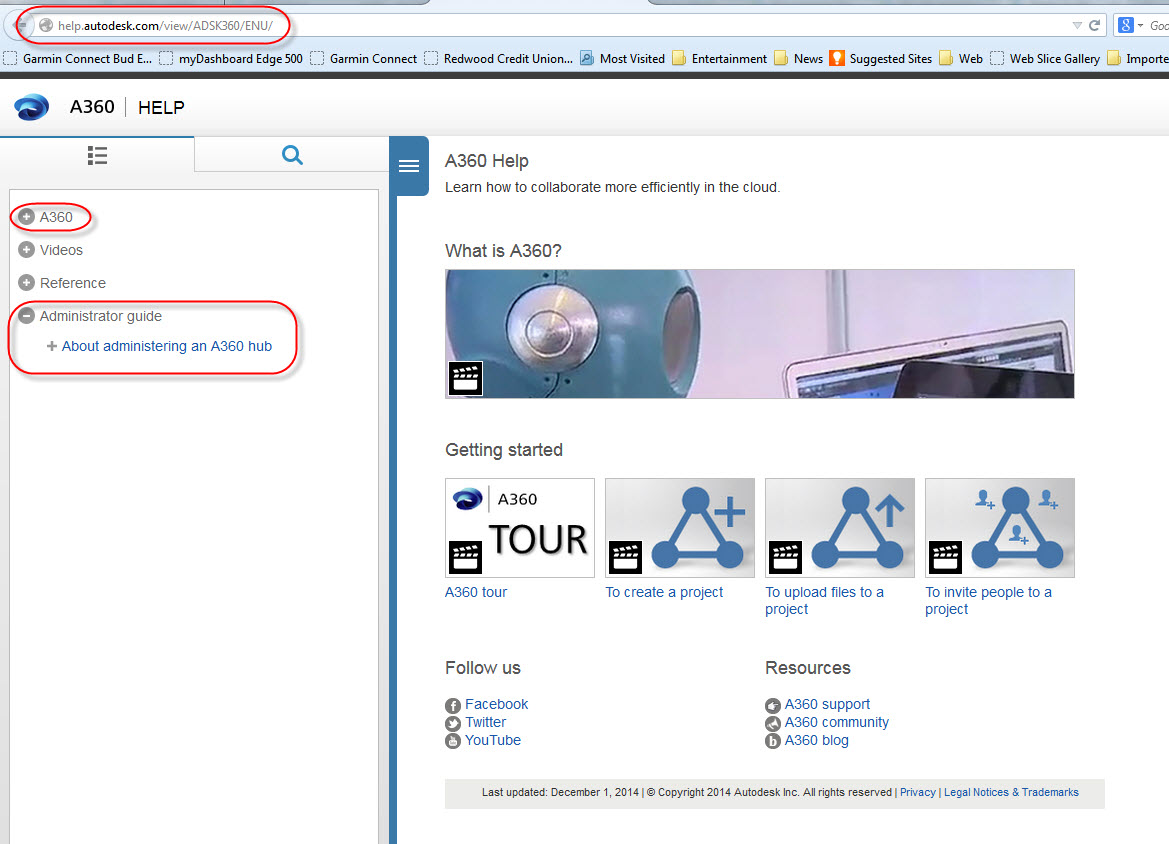
Task: Click the A360 community icon under Resources
Action: tap(772, 723)
